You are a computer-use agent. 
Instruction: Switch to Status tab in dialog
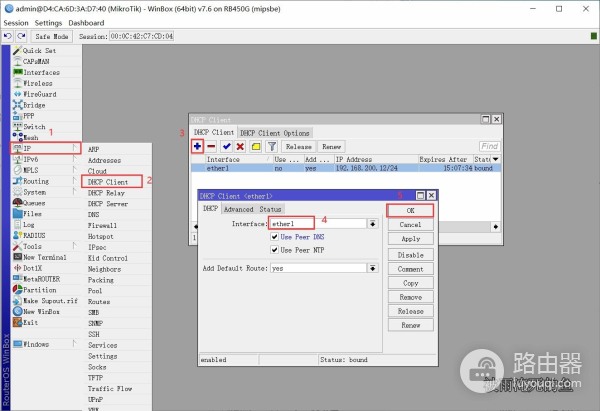(x=271, y=209)
